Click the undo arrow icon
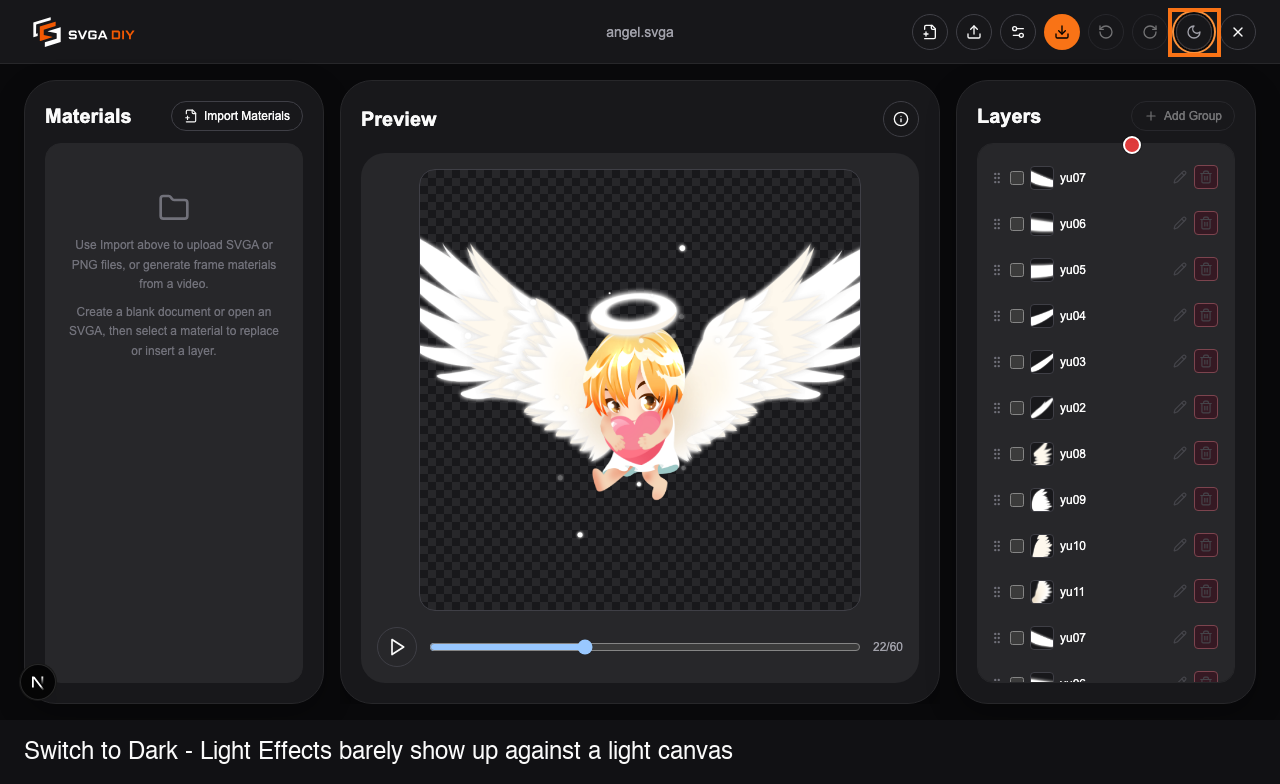 (1106, 32)
